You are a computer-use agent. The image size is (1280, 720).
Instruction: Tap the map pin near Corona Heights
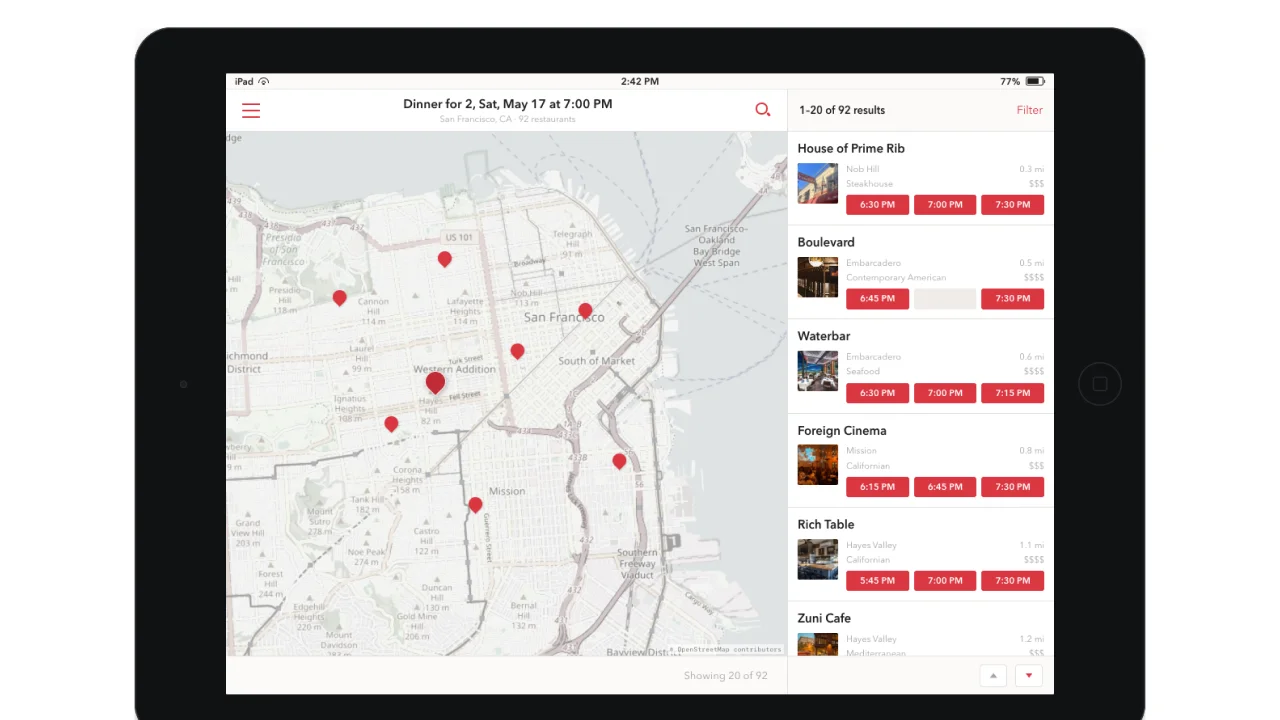point(391,424)
